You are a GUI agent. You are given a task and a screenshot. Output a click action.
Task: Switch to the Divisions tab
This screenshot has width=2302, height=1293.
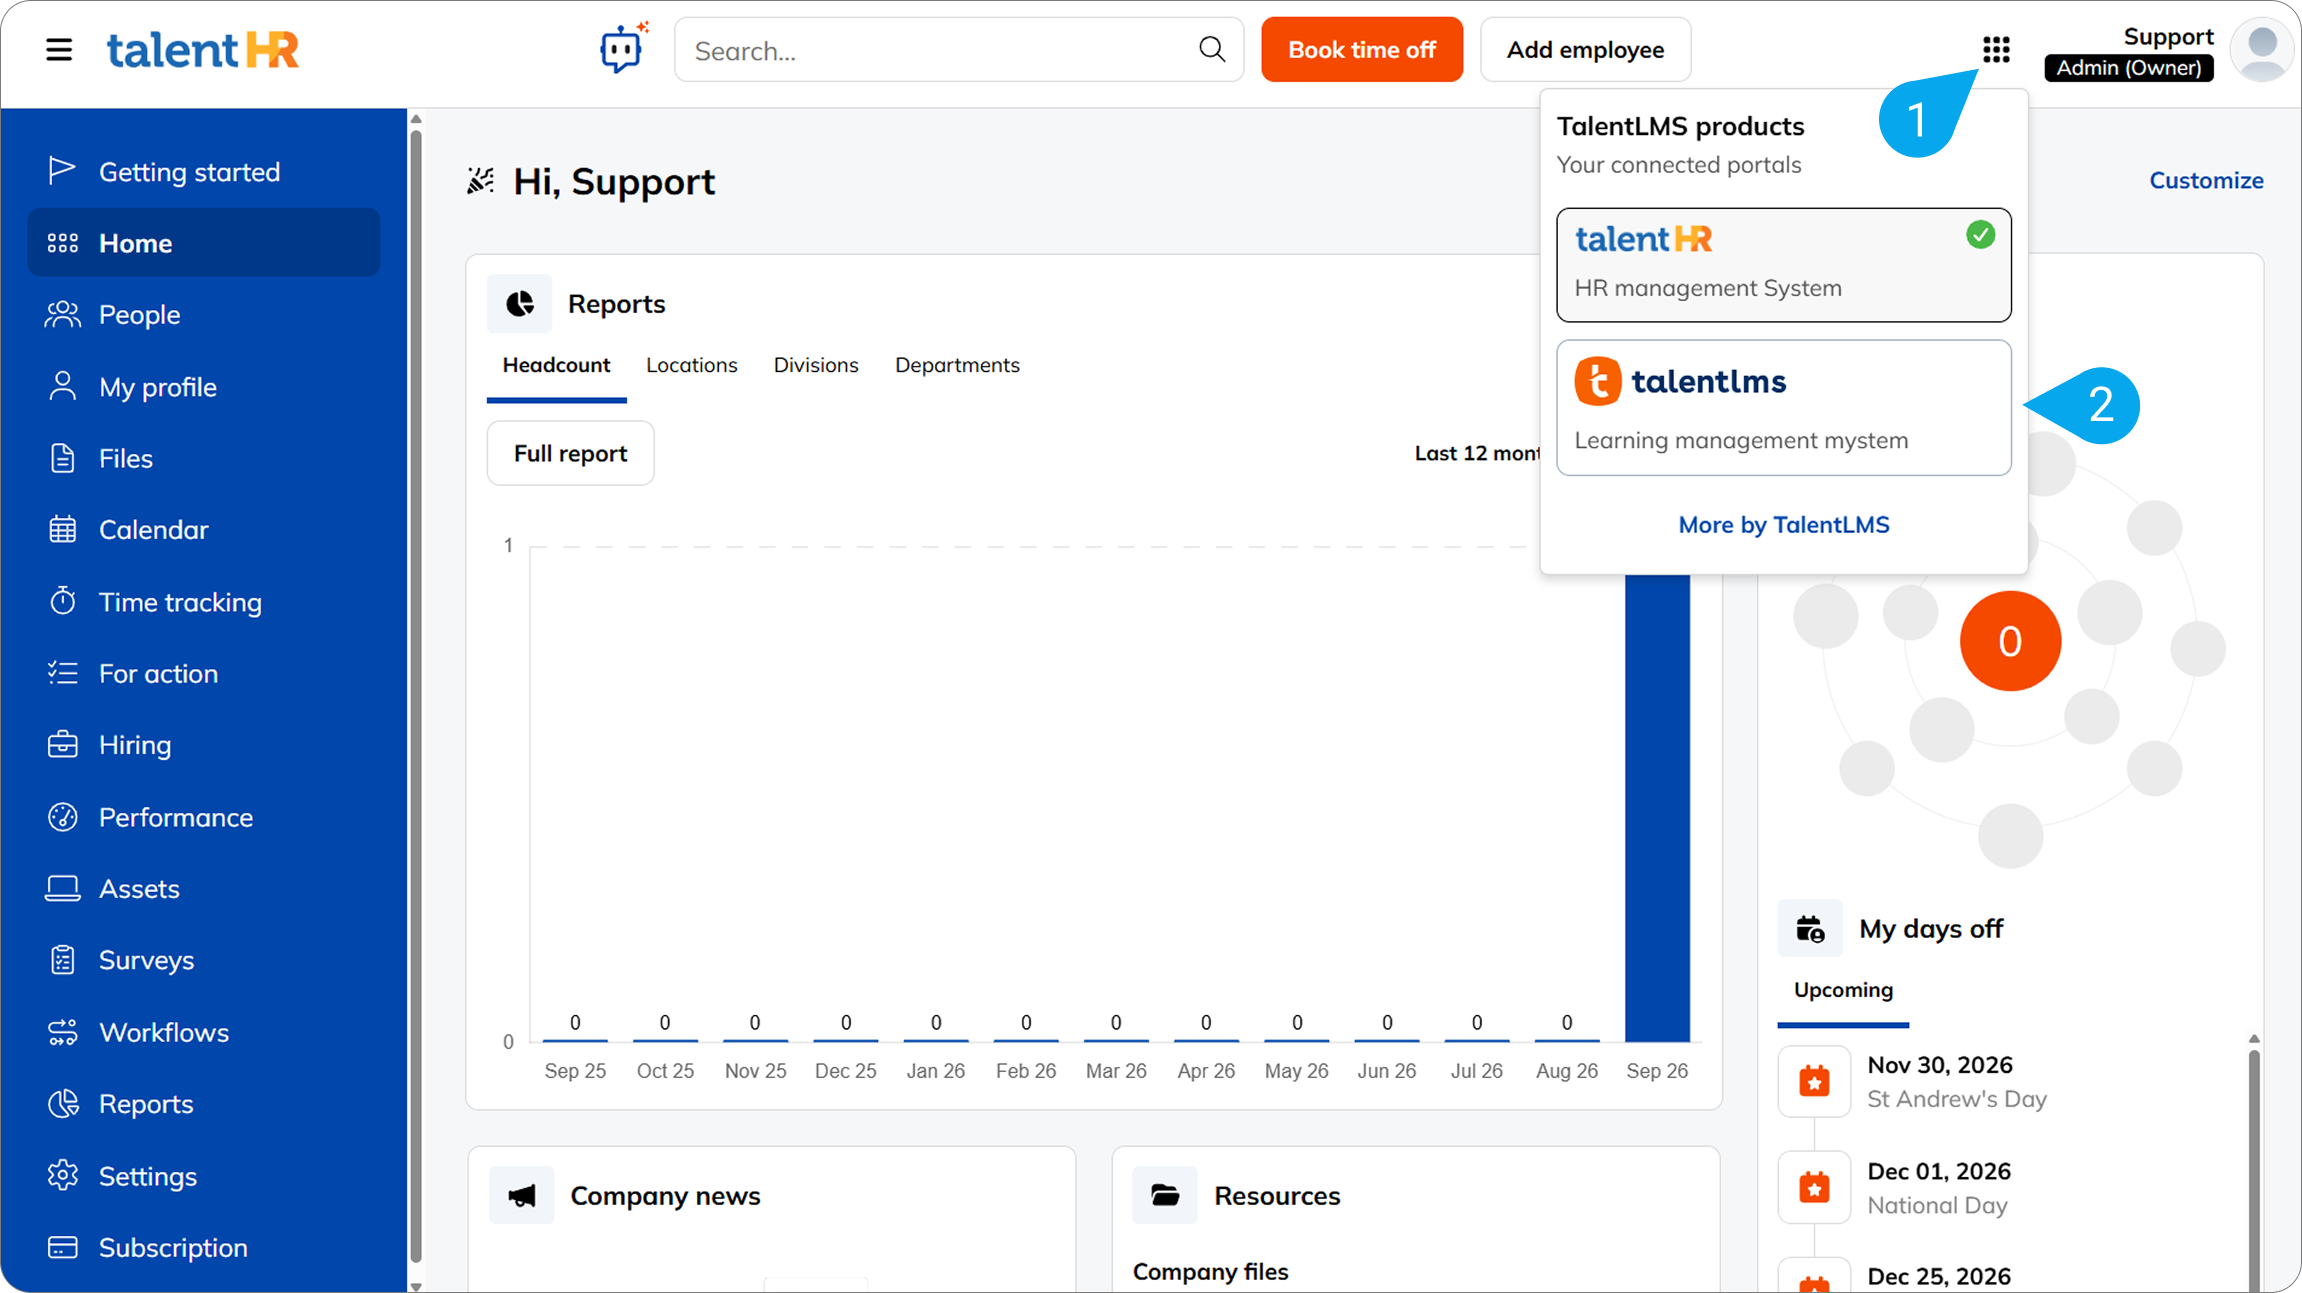click(816, 365)
